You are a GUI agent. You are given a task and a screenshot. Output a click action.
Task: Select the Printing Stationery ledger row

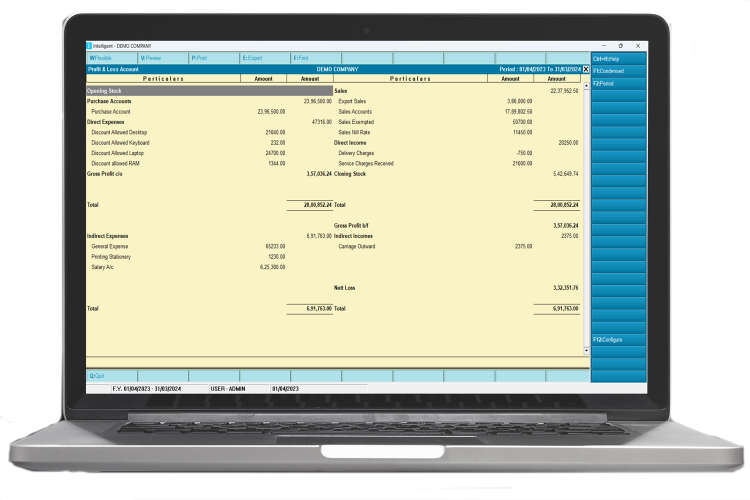coord(210,257)
